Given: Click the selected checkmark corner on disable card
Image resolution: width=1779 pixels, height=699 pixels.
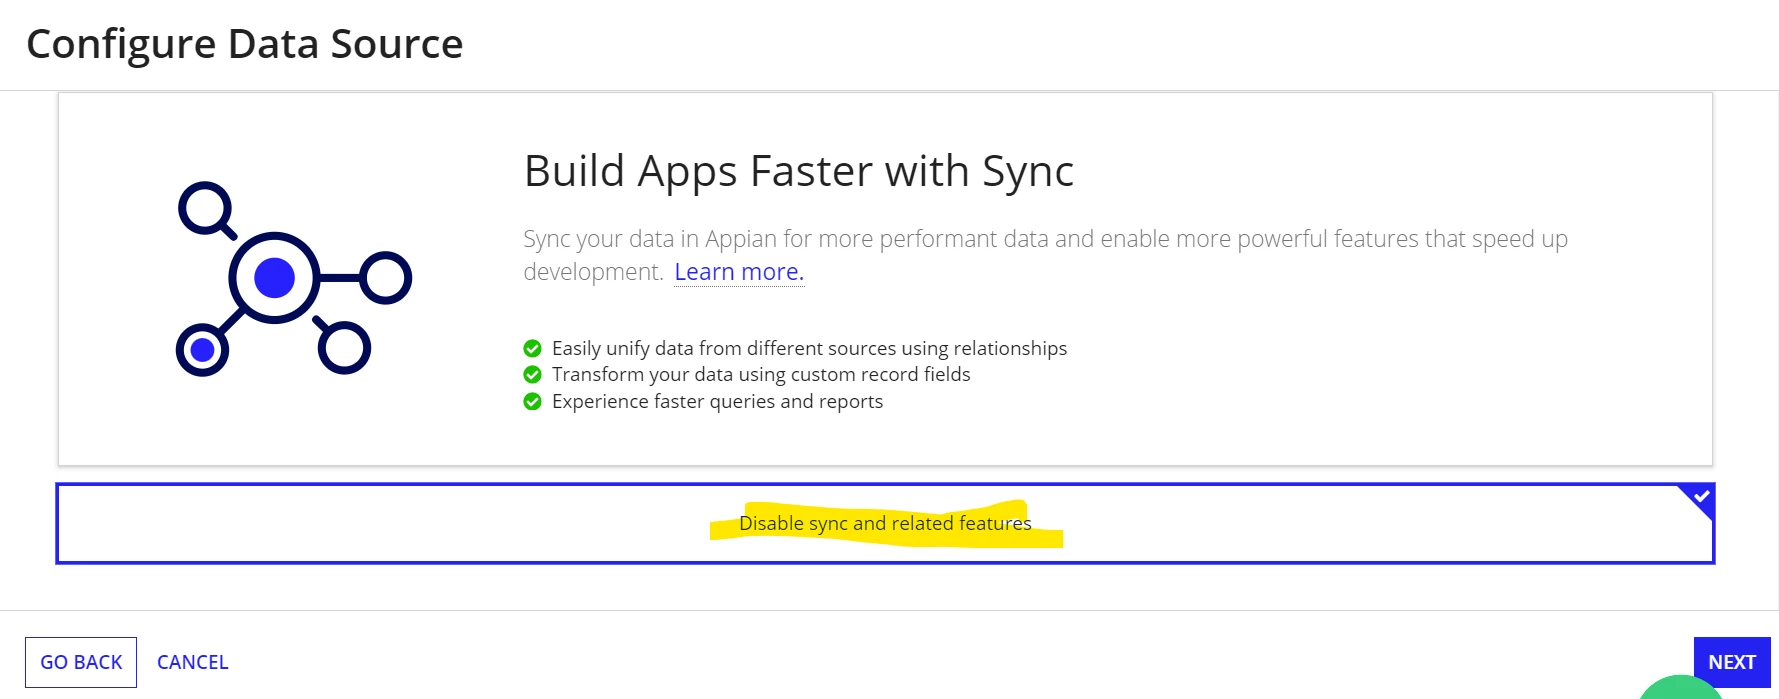Looking at the screenshot, I should point(1699,498).
